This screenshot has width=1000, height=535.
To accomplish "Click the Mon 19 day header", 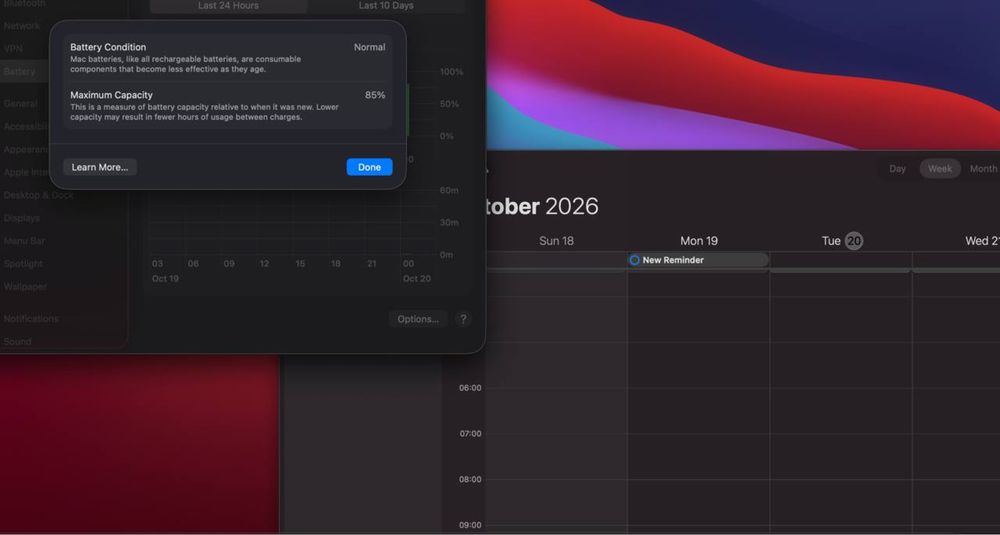I will (x=698, y=241).
